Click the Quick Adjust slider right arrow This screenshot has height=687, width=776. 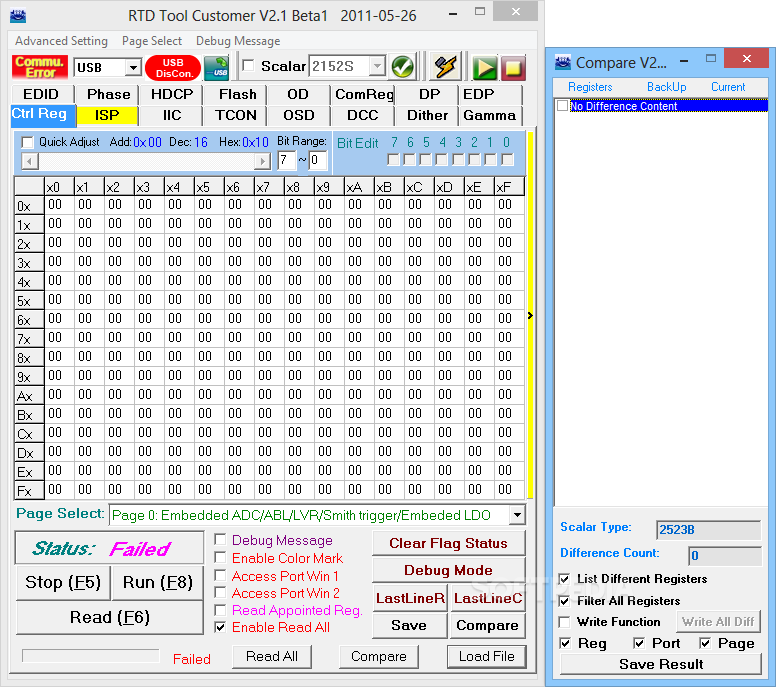pos(263,161)
